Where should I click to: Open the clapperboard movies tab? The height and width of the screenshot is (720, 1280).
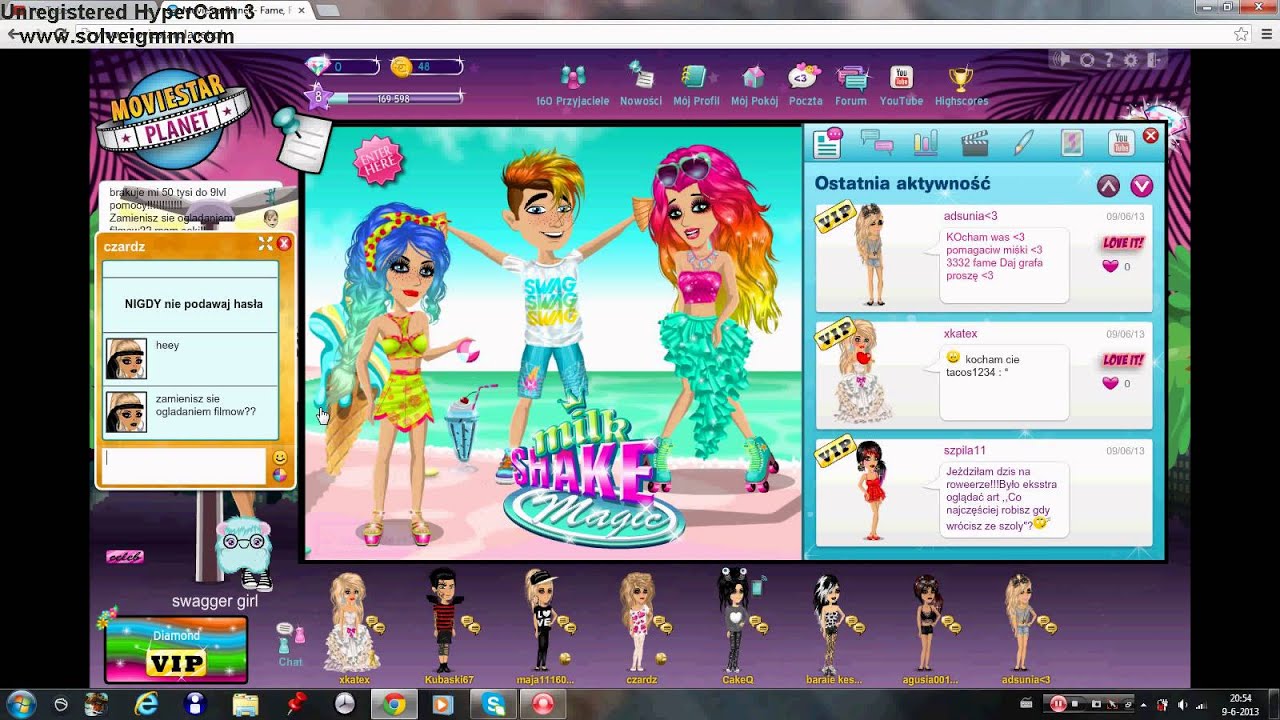[974, 143]
